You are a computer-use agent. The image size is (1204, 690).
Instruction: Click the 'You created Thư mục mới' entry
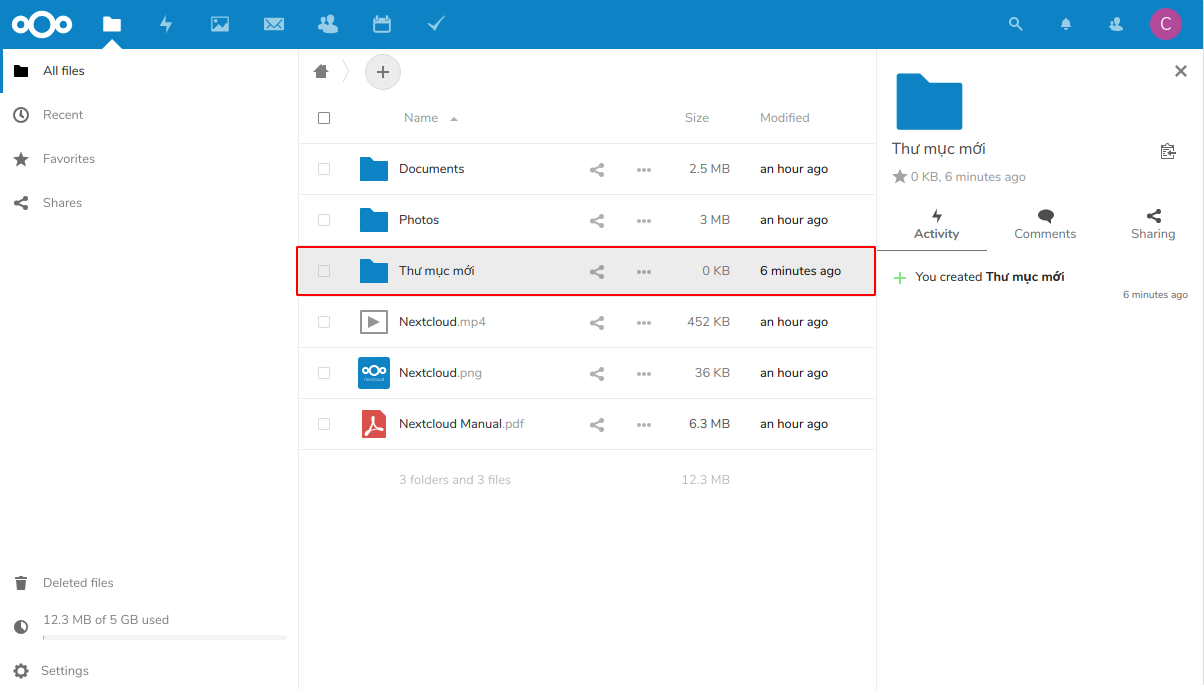pyautogui.click(x=990, y=277)
